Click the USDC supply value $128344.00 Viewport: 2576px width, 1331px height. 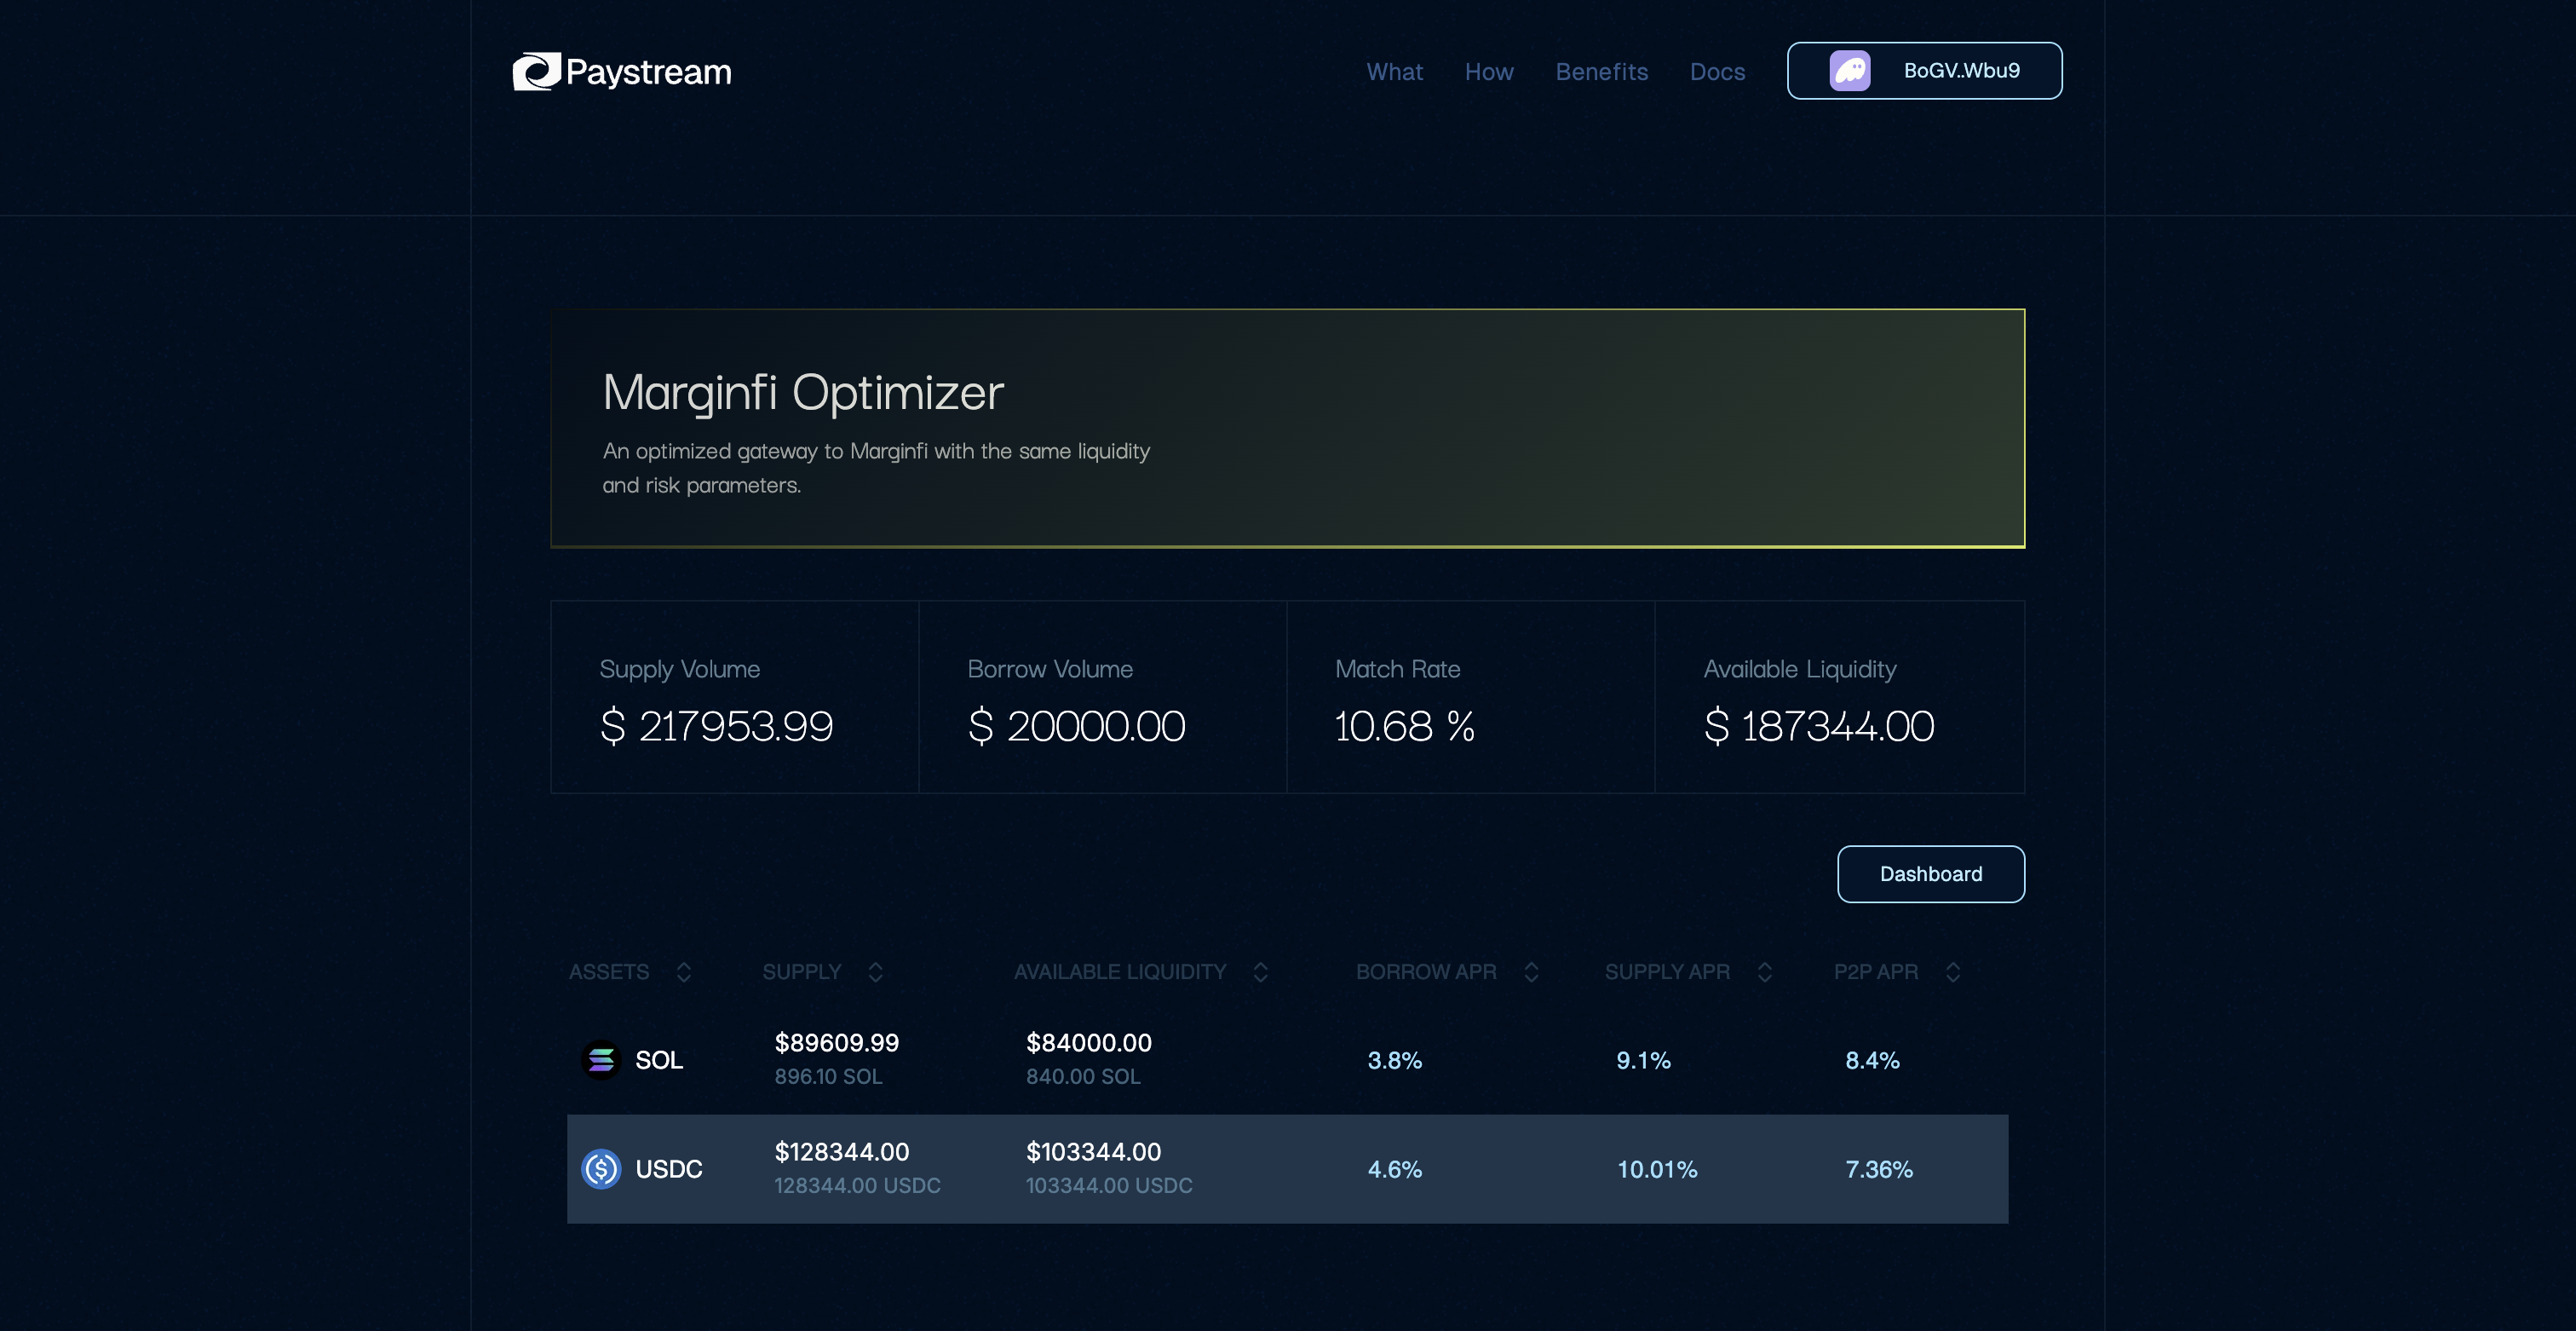pos(842,1152)
